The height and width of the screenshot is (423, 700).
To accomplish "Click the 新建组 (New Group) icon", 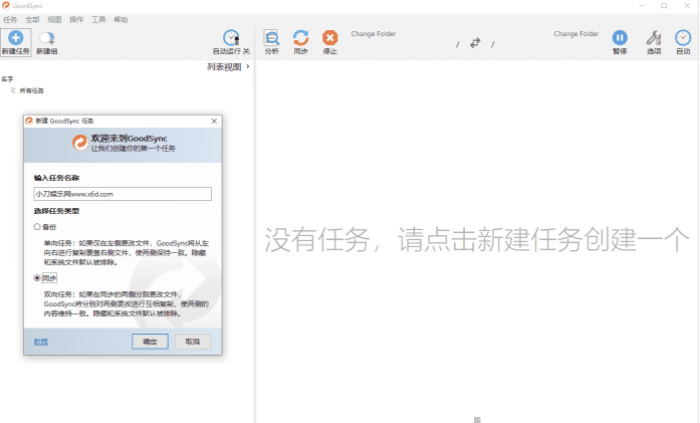I will (47, 38).
